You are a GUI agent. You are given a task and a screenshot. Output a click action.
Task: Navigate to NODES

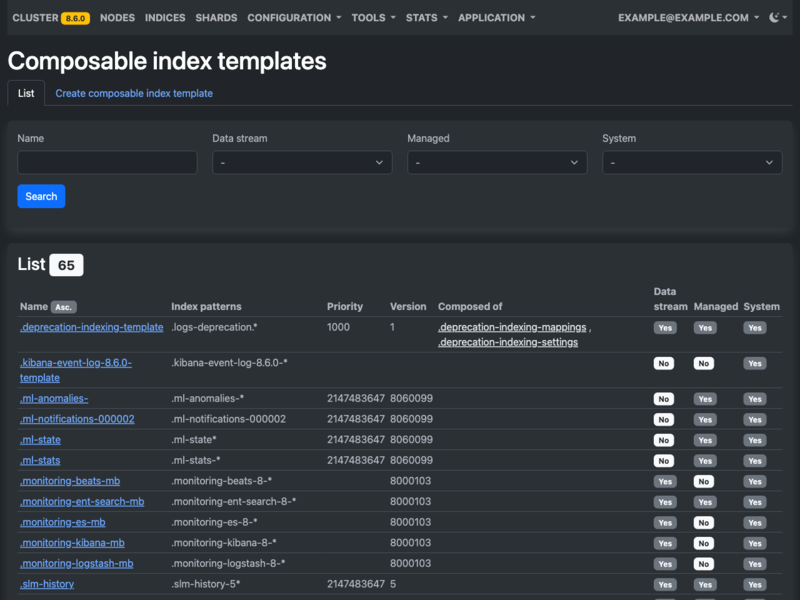117,17
